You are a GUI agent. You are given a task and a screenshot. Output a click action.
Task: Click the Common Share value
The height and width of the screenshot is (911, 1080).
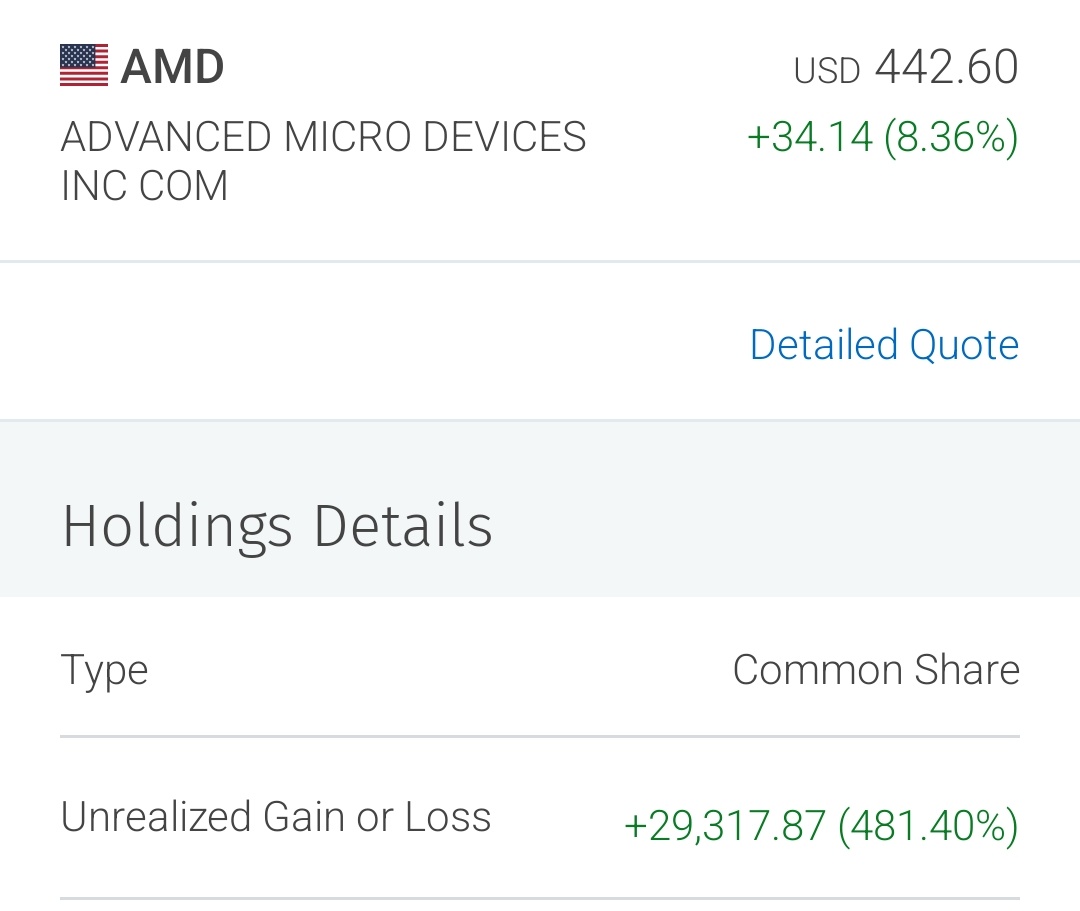876,669
